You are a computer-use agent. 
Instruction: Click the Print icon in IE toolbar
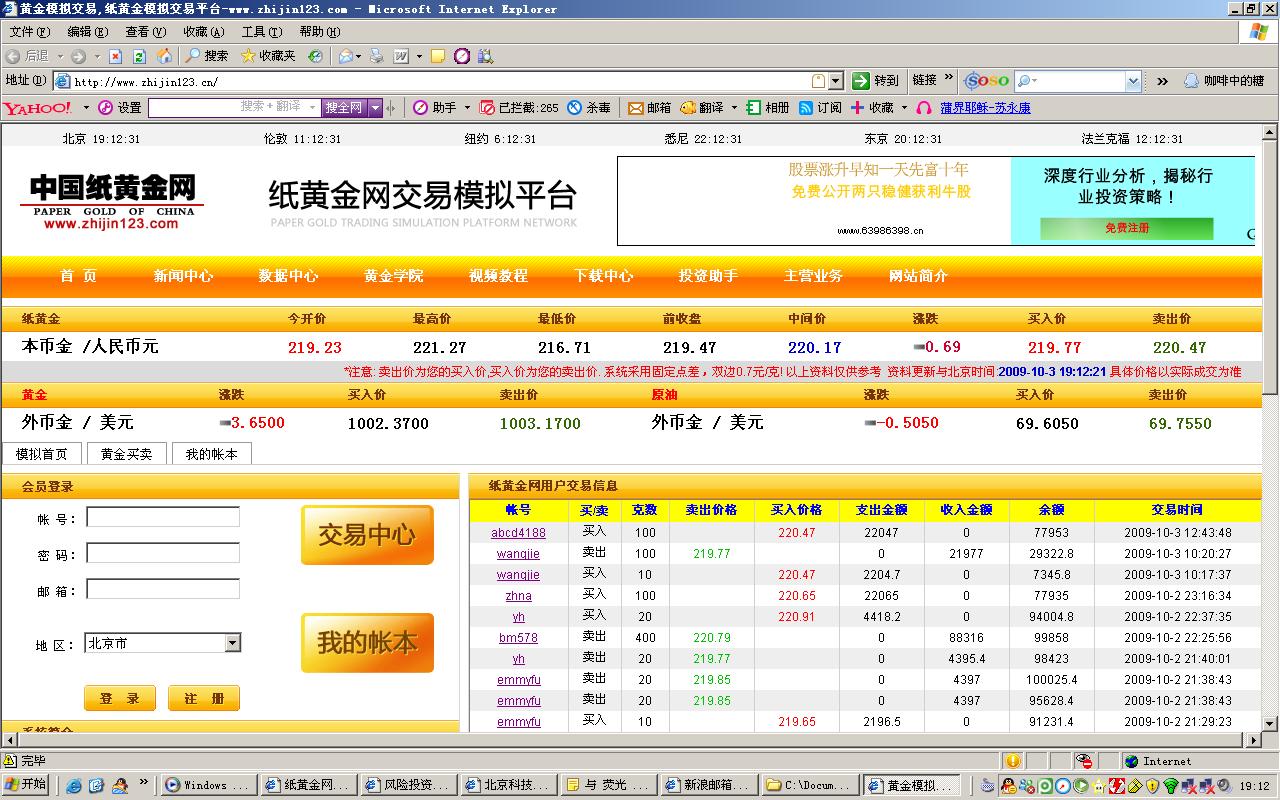pos(376,56)
